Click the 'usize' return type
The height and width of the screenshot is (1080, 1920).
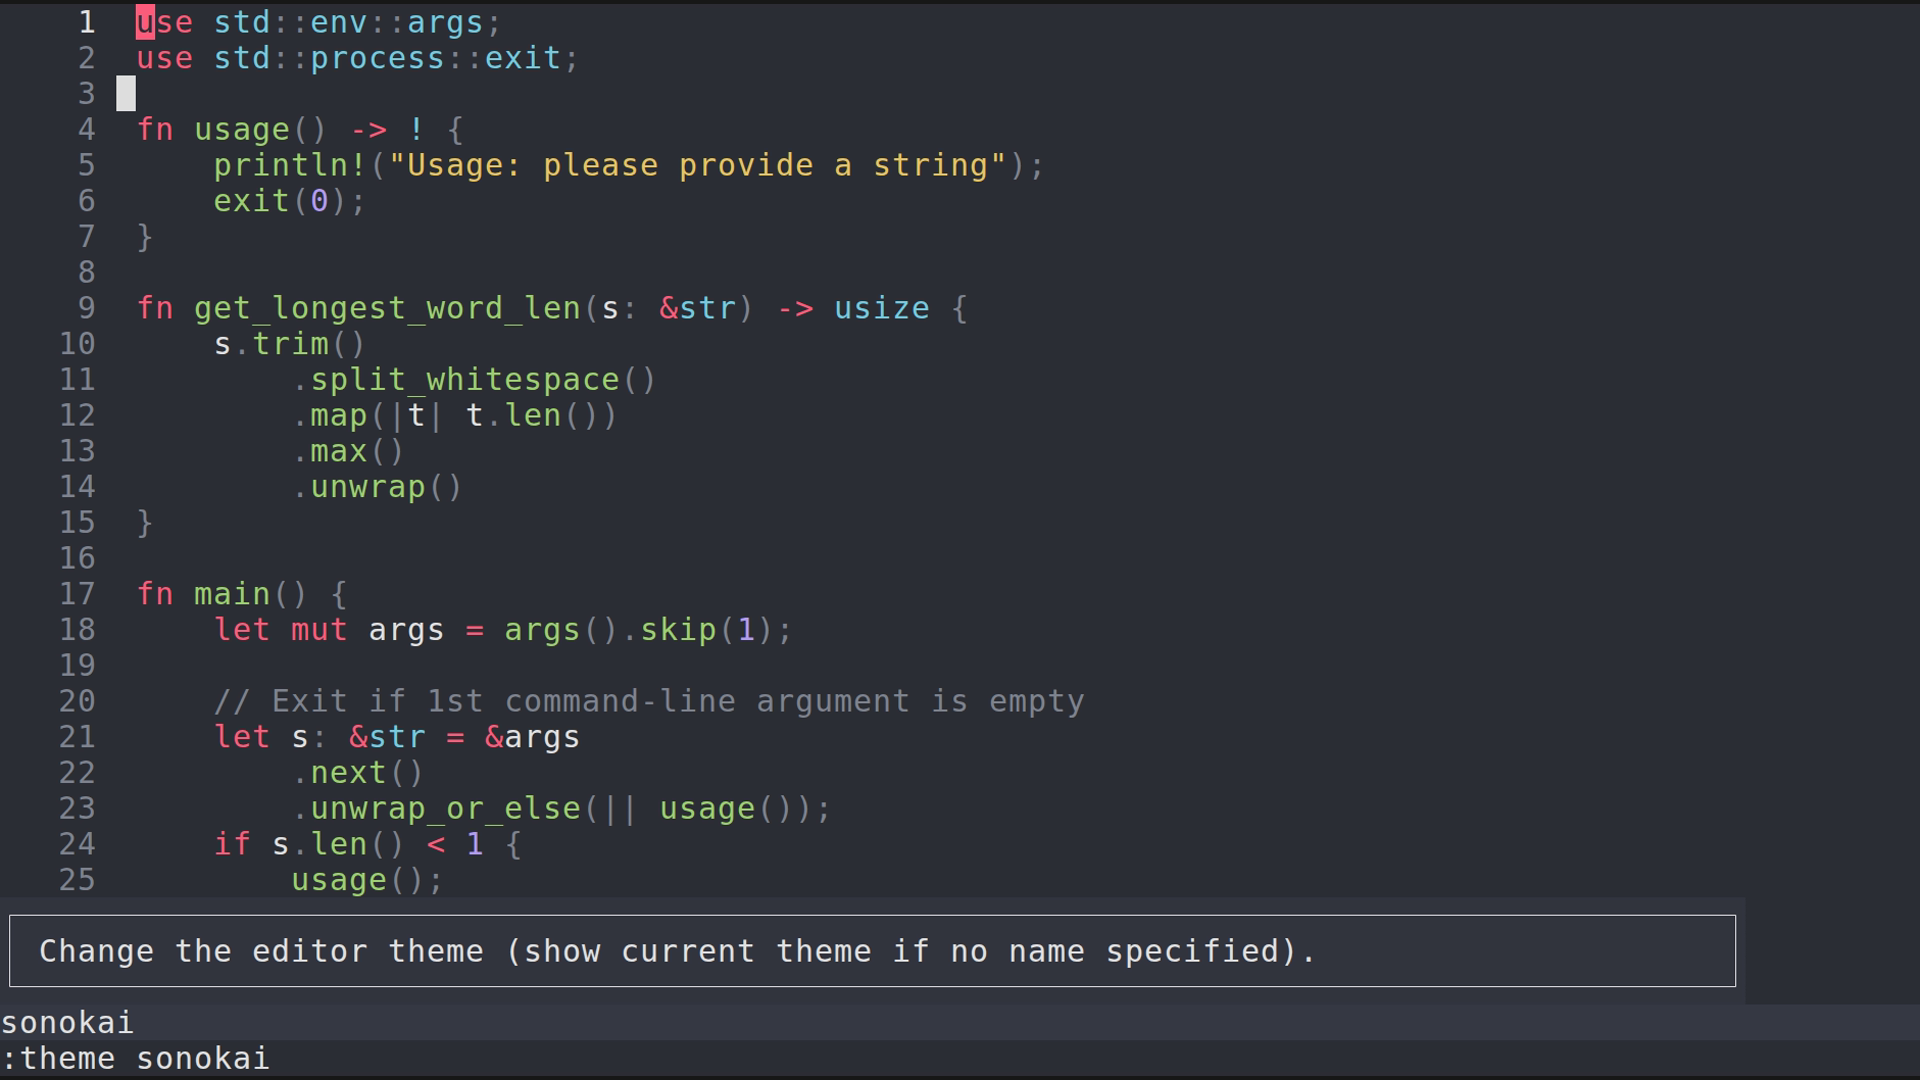click(x=881, y=308)
